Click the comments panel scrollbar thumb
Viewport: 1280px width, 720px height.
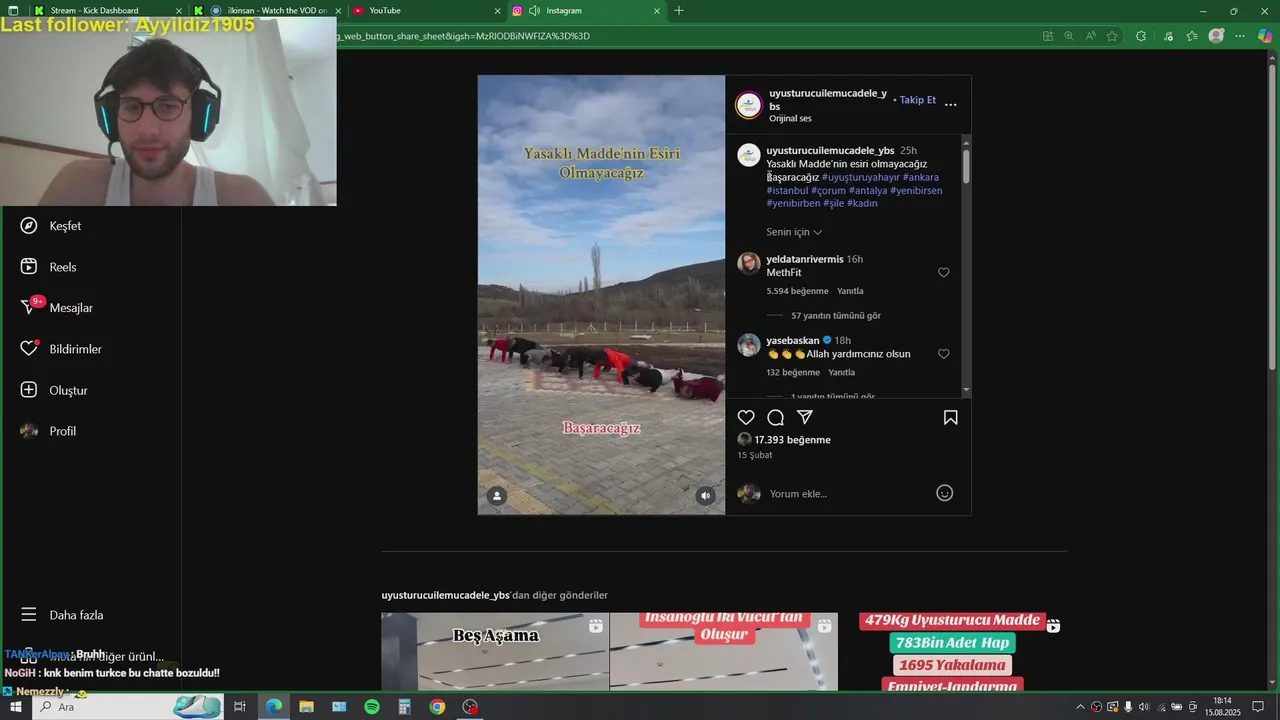pos(966,165)
